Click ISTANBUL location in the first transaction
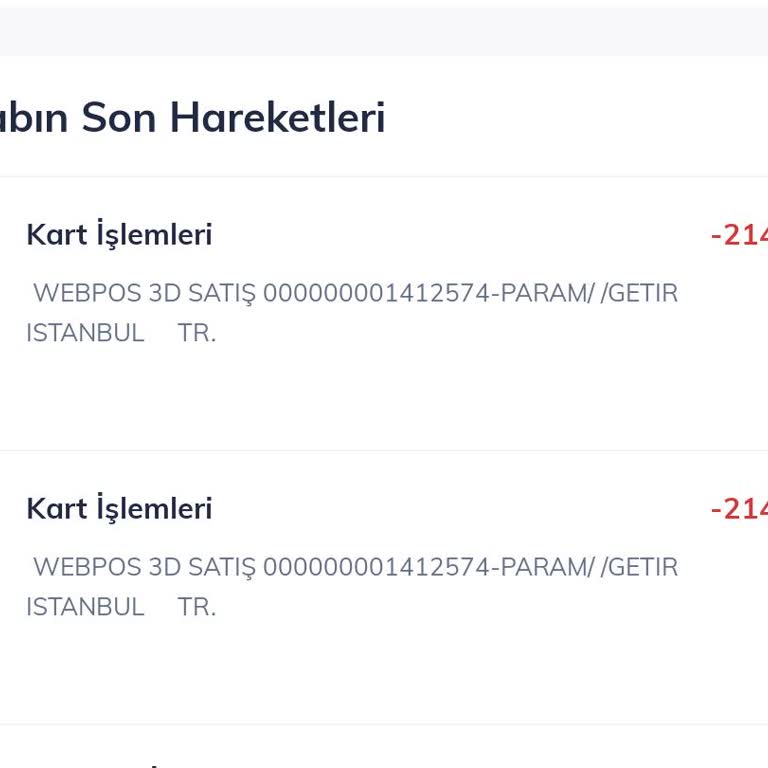The height and width of the screenshot is (768, 768). [85, 333]
